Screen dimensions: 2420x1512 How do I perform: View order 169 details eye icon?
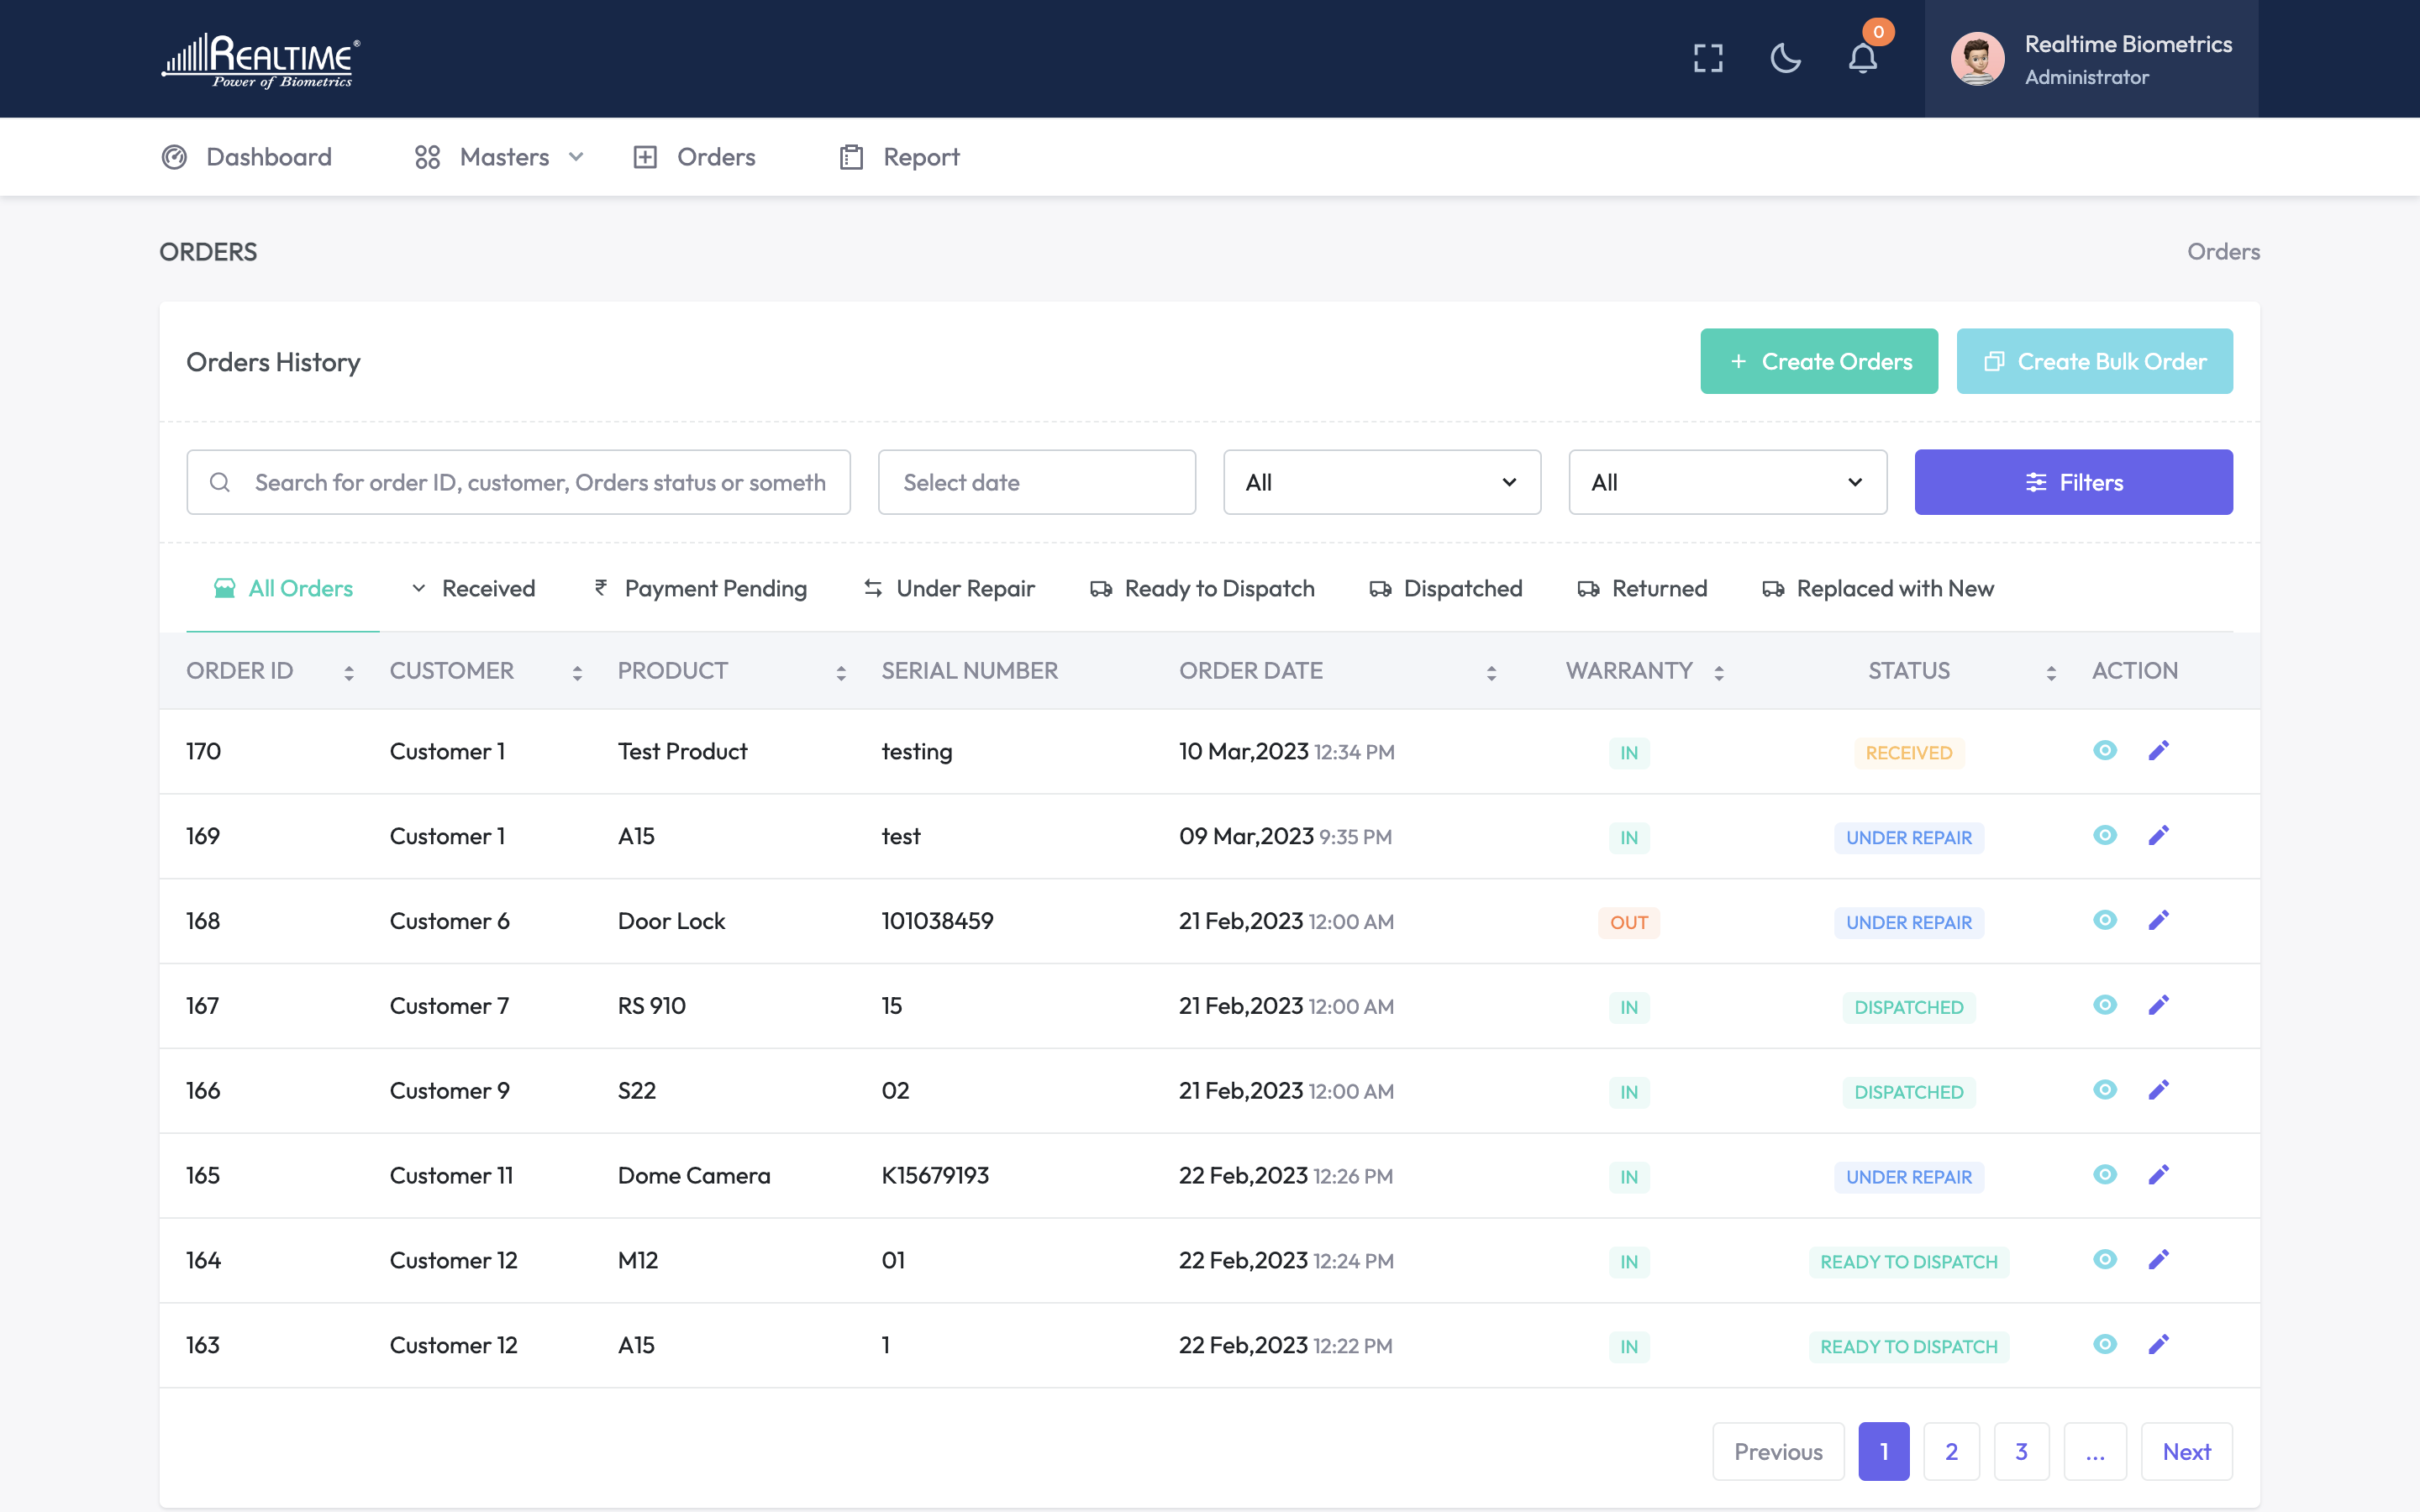(2104, 835)
